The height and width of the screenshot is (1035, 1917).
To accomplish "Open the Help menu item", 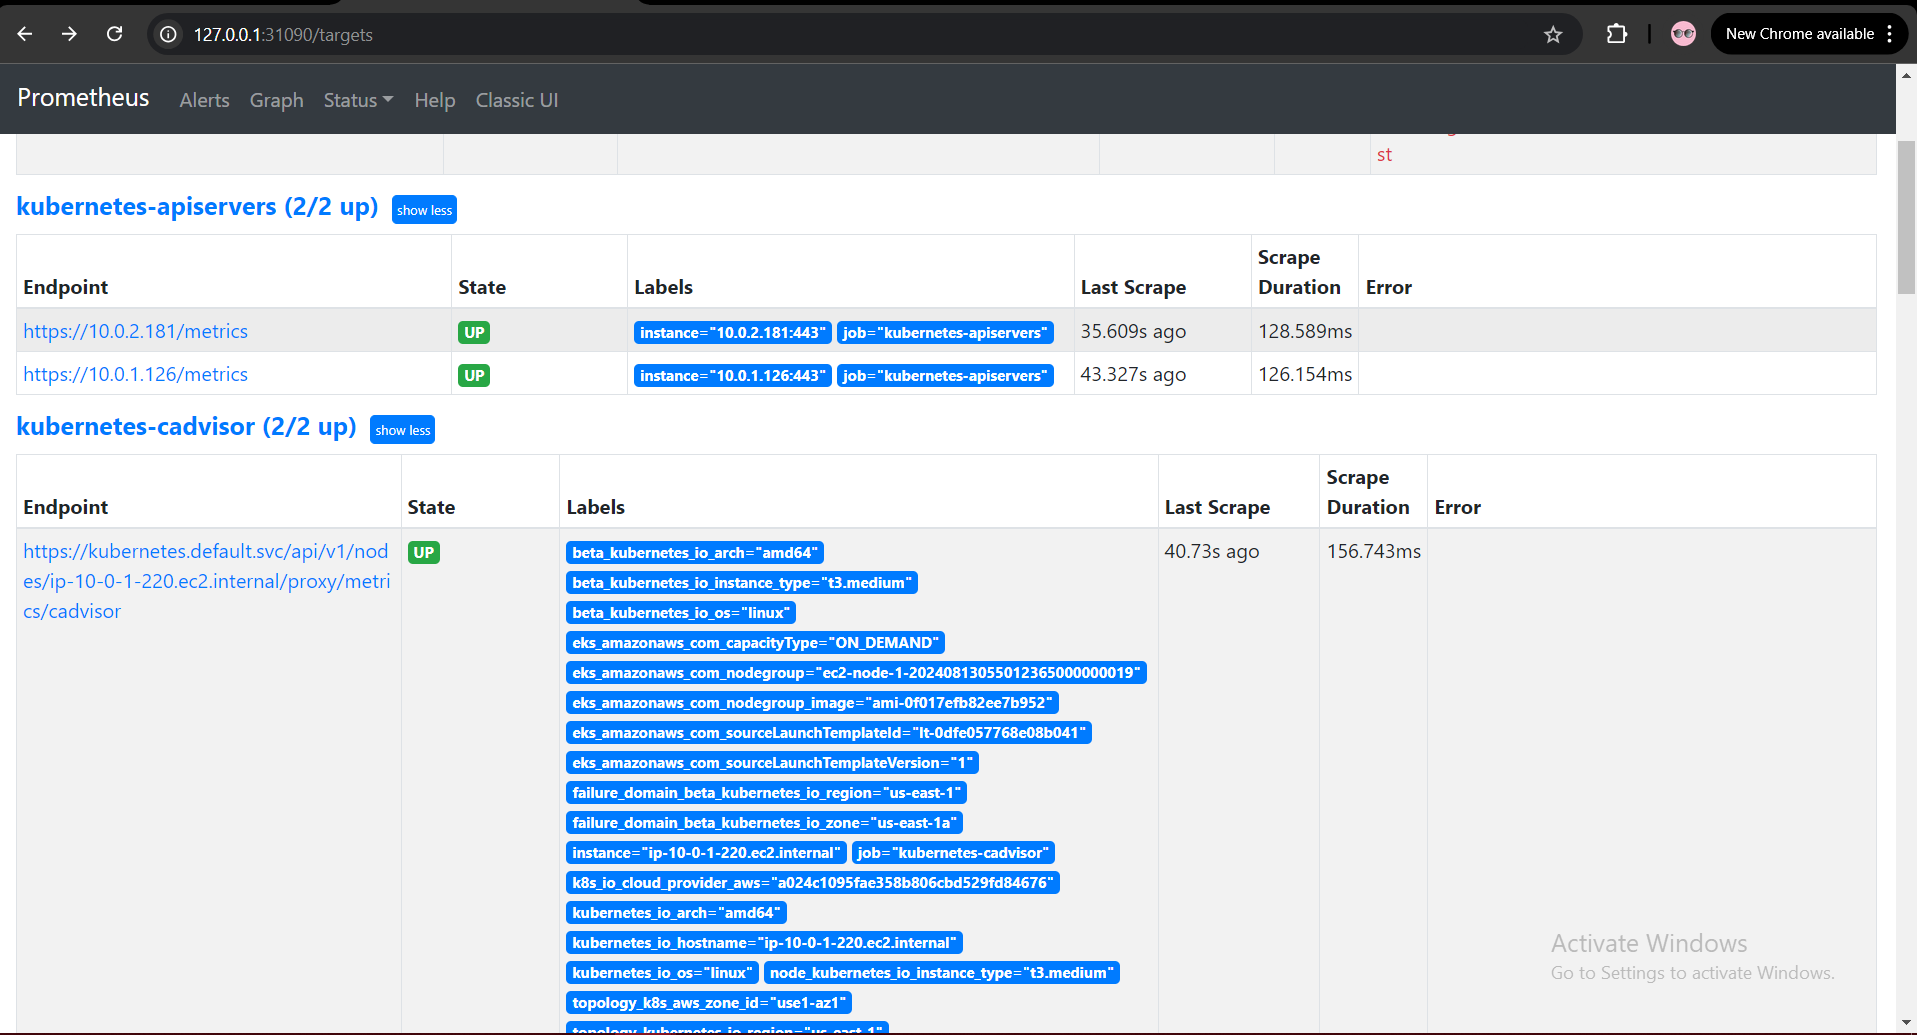I will (435, 100).
